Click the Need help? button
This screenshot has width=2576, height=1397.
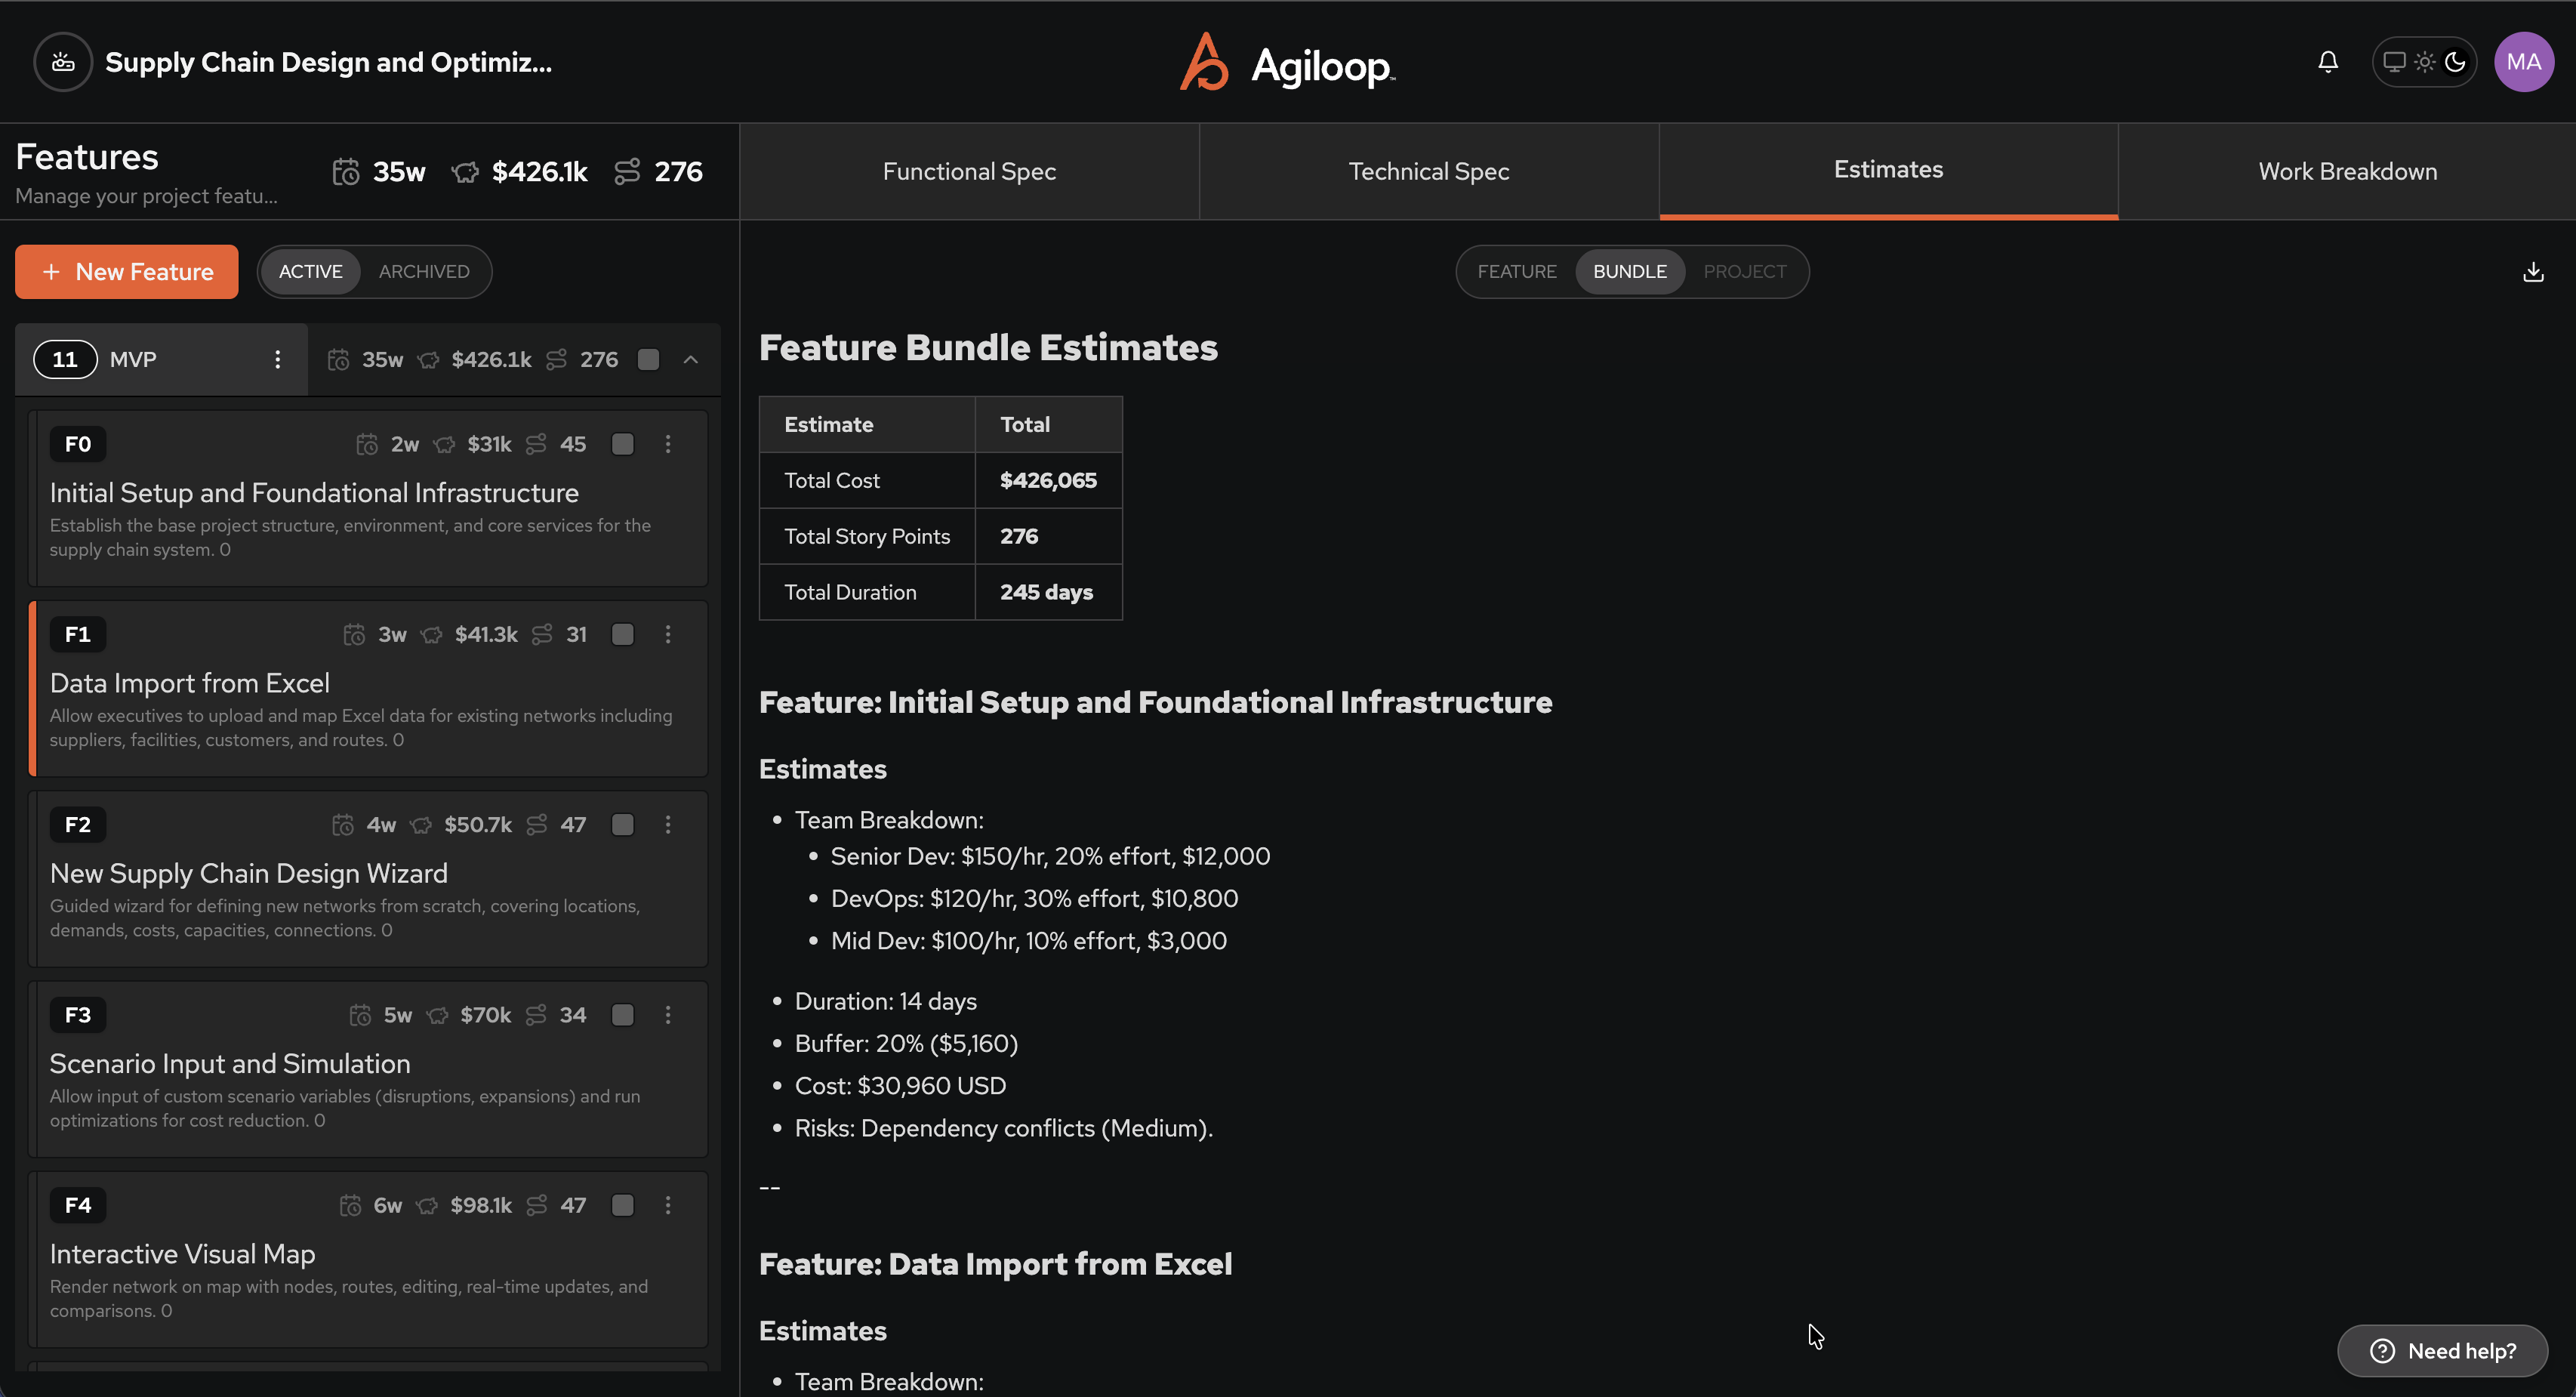[2442, 1351]
